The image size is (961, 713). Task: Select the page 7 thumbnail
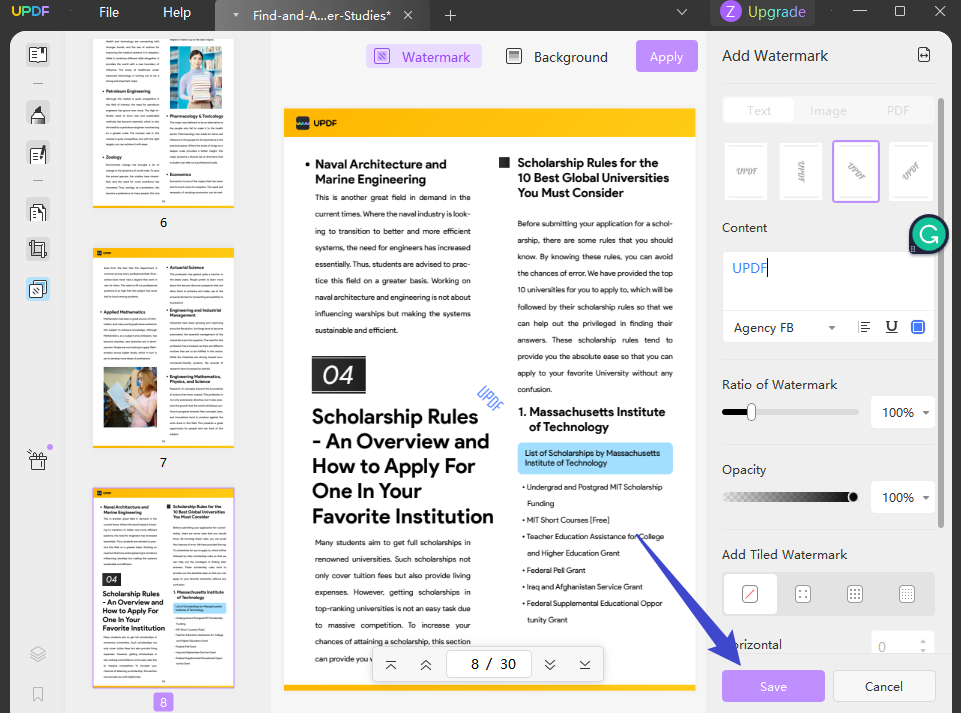pyautogui.click(x=163, y=348)
